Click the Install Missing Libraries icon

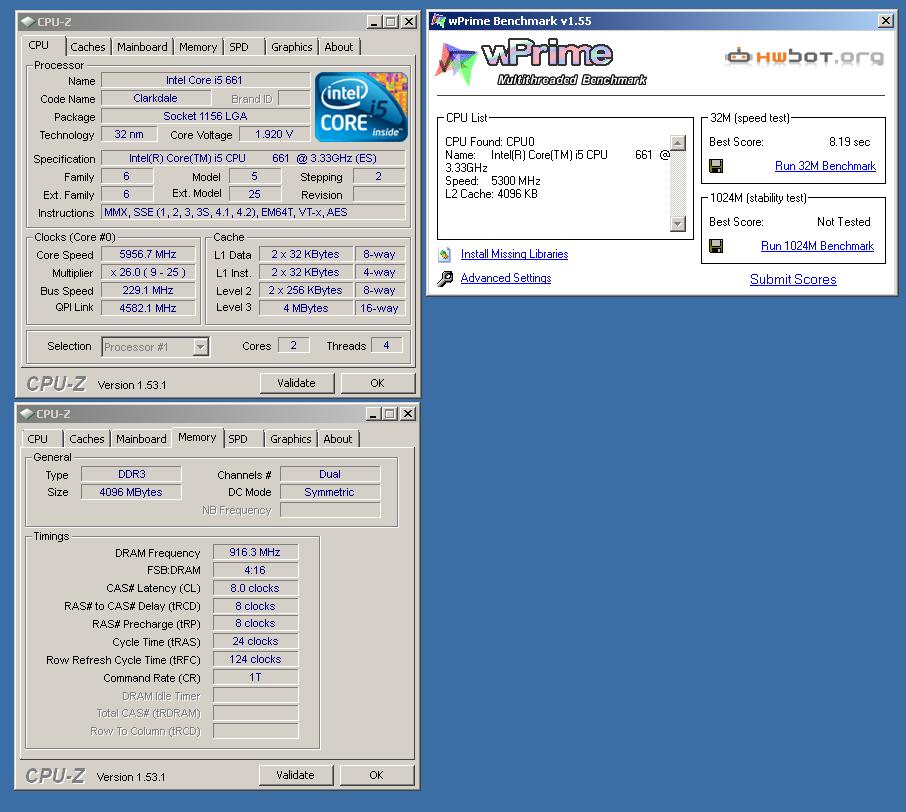tap(444, 254)
